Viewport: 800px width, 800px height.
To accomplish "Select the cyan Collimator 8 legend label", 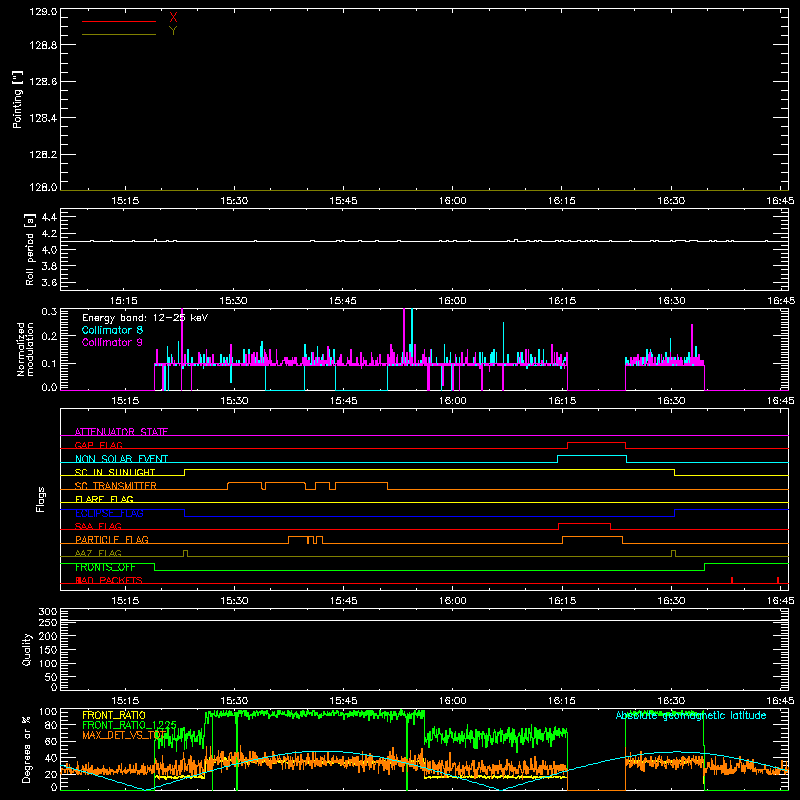I will click(x=112, y=330).
